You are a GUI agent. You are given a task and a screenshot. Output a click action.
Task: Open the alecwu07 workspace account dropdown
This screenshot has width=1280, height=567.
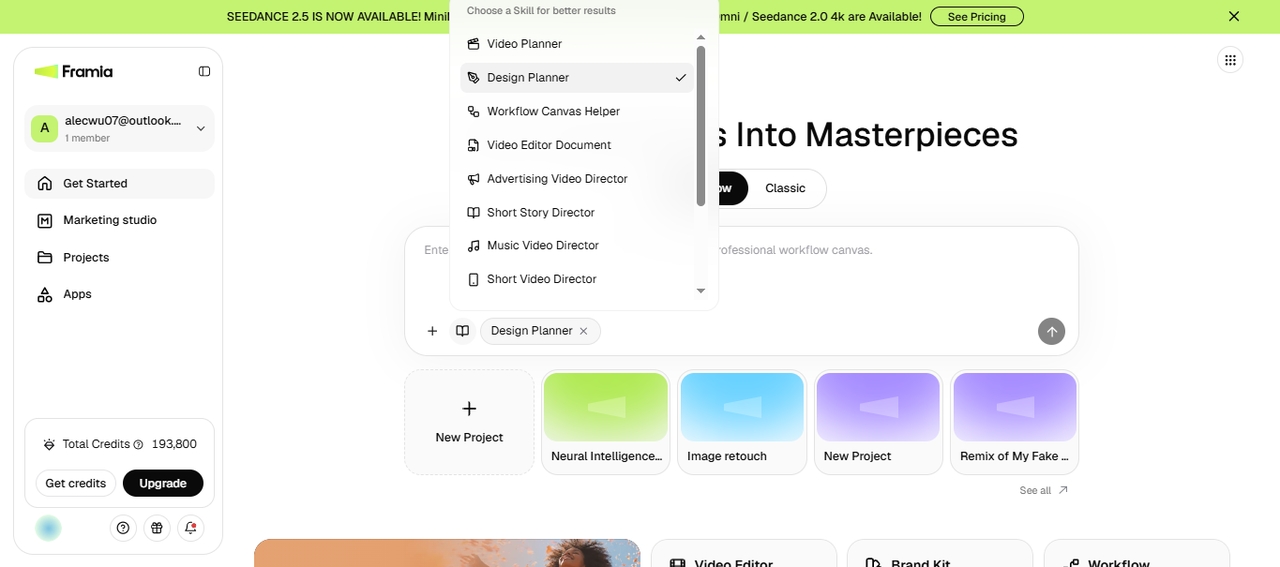[120, 128]
